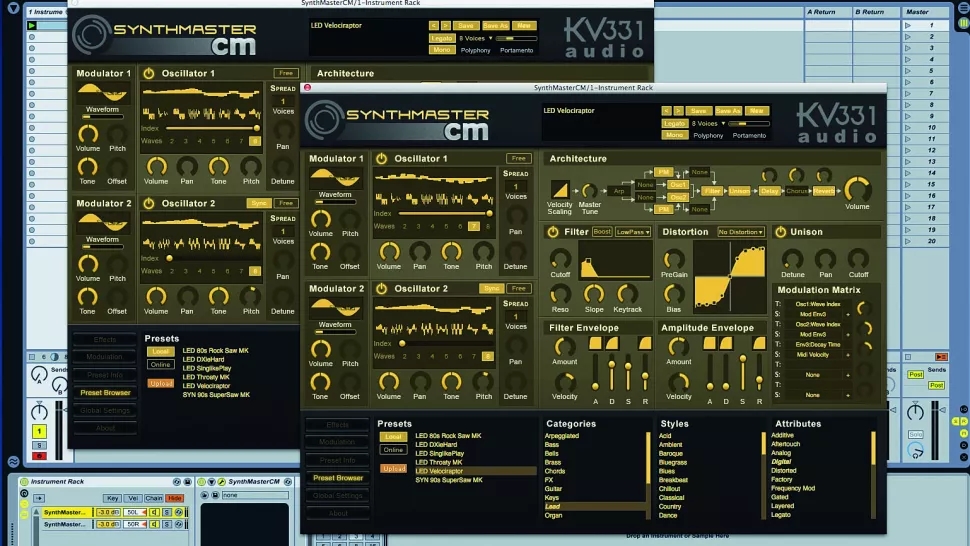Viewport: 970px width, 546px height.
Task: Click the Velocity Scaling icon in Architecture
Action: 560,189
